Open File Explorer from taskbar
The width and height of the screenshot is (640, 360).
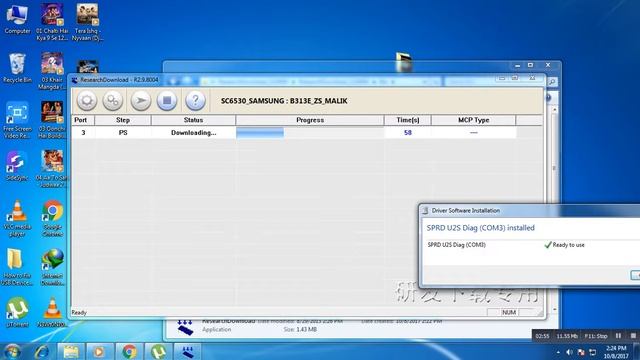click(71, 351)
